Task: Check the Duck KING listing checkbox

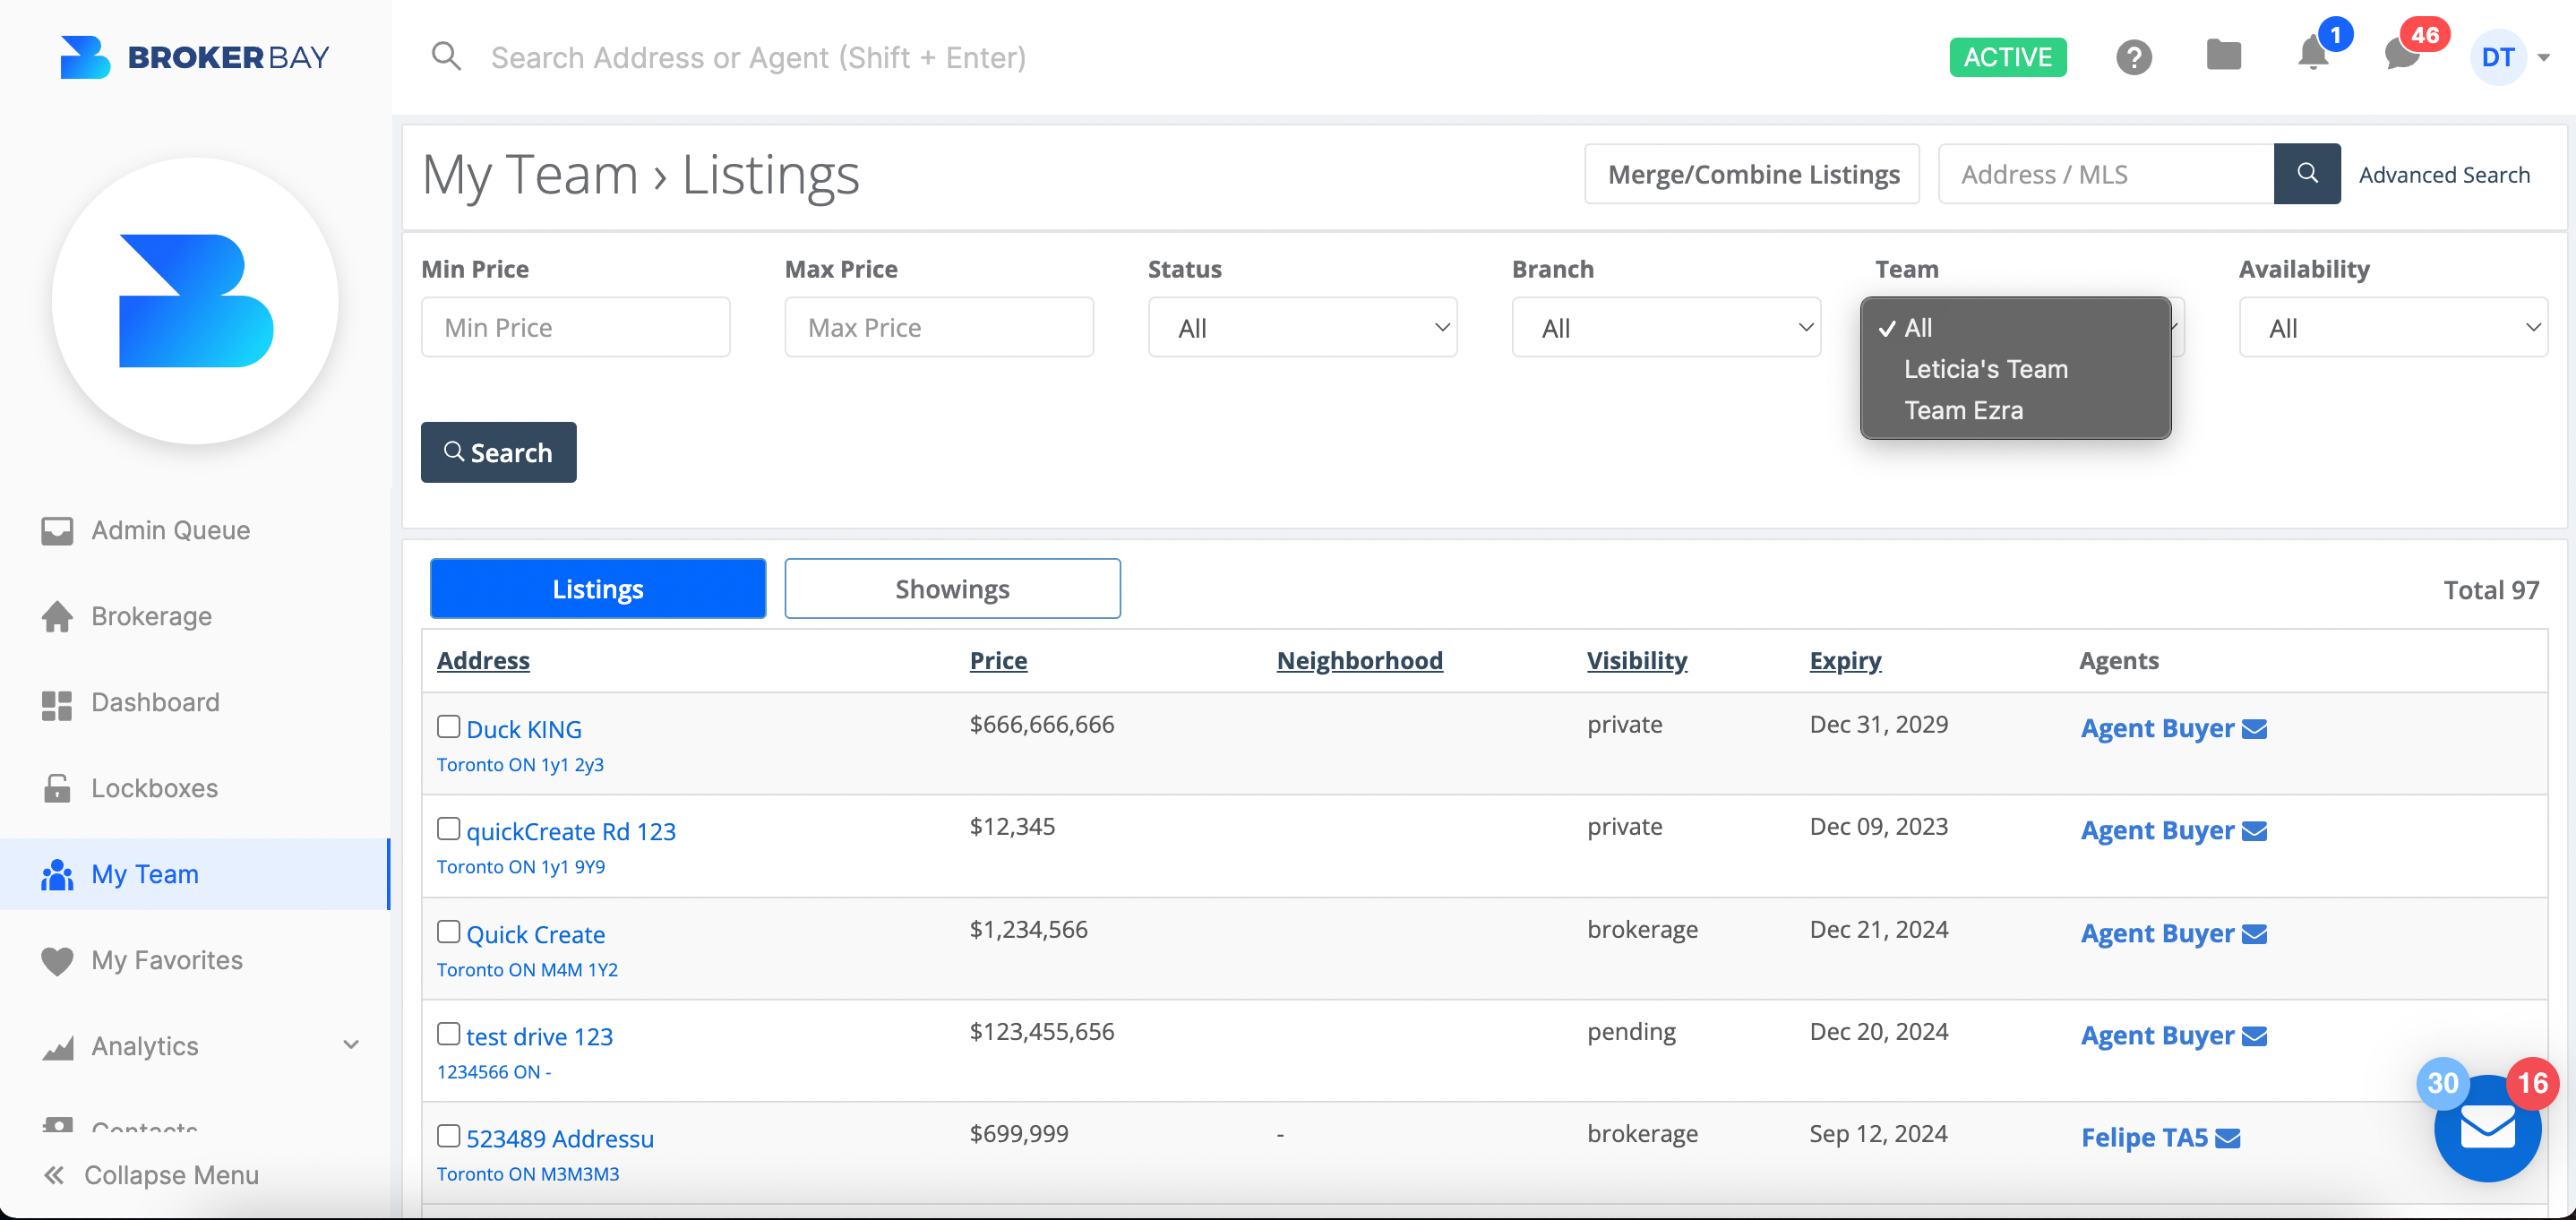Action: tap(449, 726)
